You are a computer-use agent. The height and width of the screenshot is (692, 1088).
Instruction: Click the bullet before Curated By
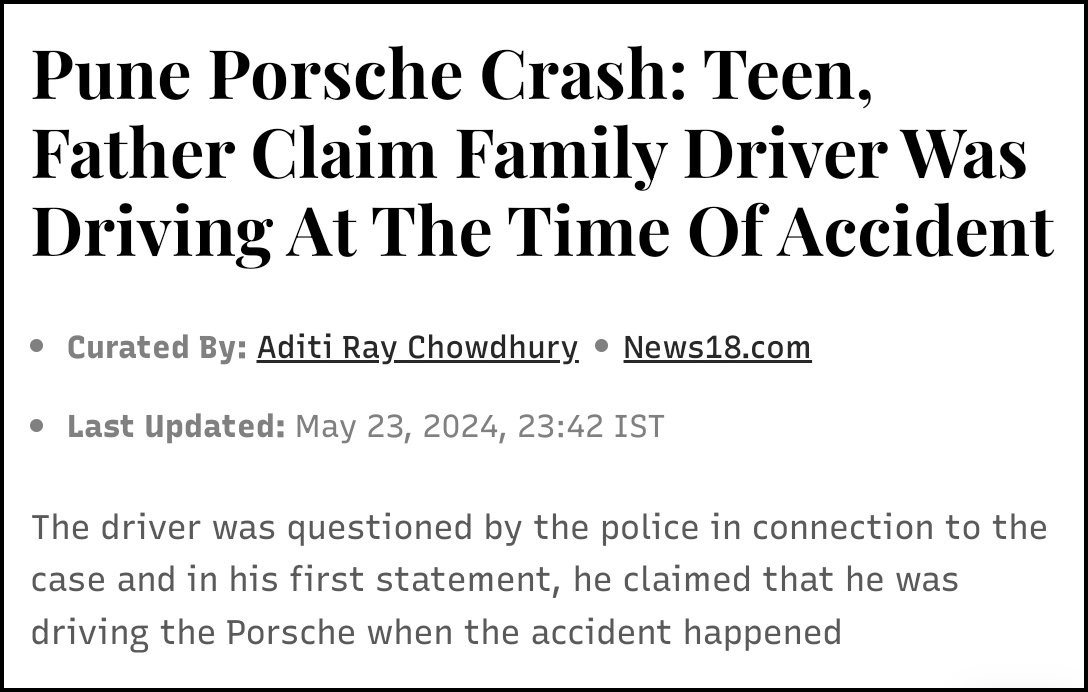37,345
